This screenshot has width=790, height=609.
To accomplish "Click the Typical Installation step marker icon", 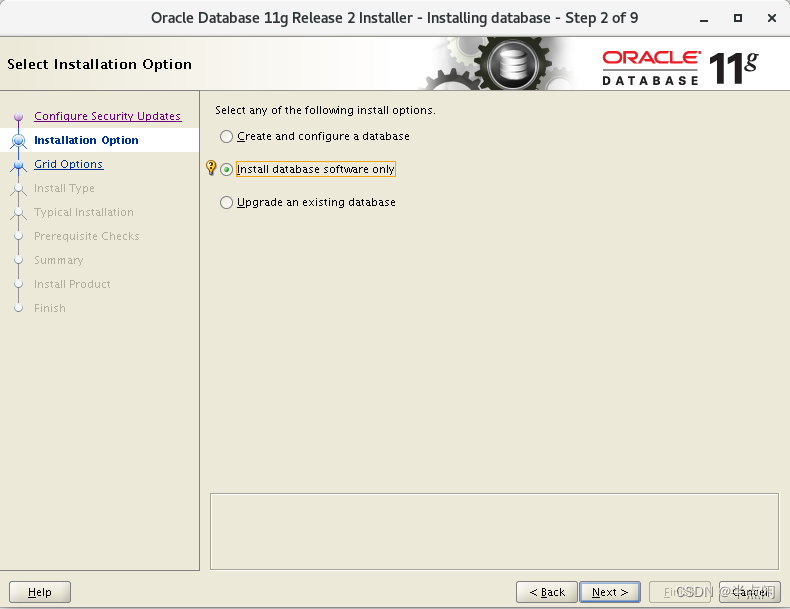I will pyautogui.click(x=19, y=213).
